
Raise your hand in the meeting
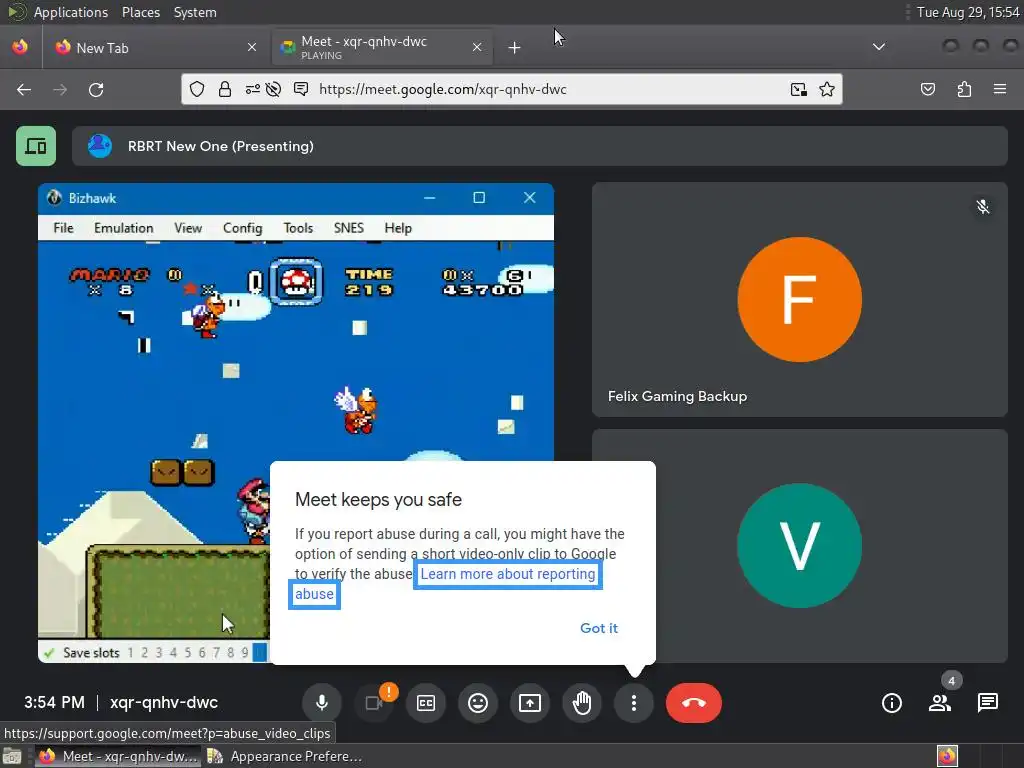pyautogui.click(x=582, y=703)
